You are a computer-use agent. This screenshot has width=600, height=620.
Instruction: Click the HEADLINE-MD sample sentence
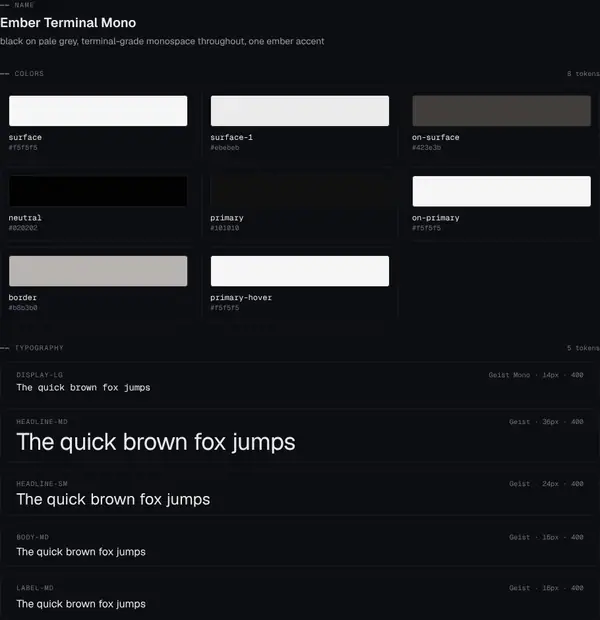click(x=156, y=442)
